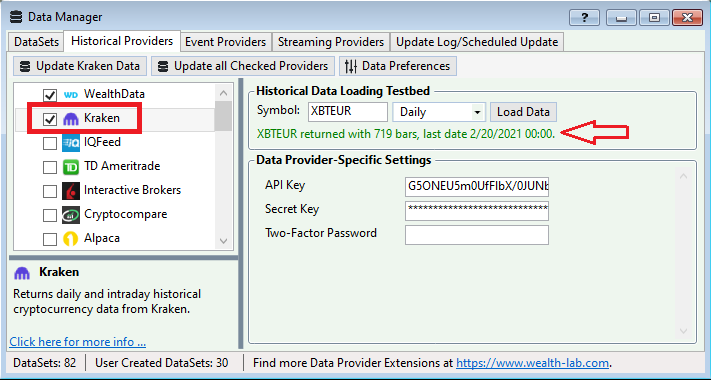Click the API Key field
The height and width of the screenshot is (380, 711).
(x=477, y=187)
